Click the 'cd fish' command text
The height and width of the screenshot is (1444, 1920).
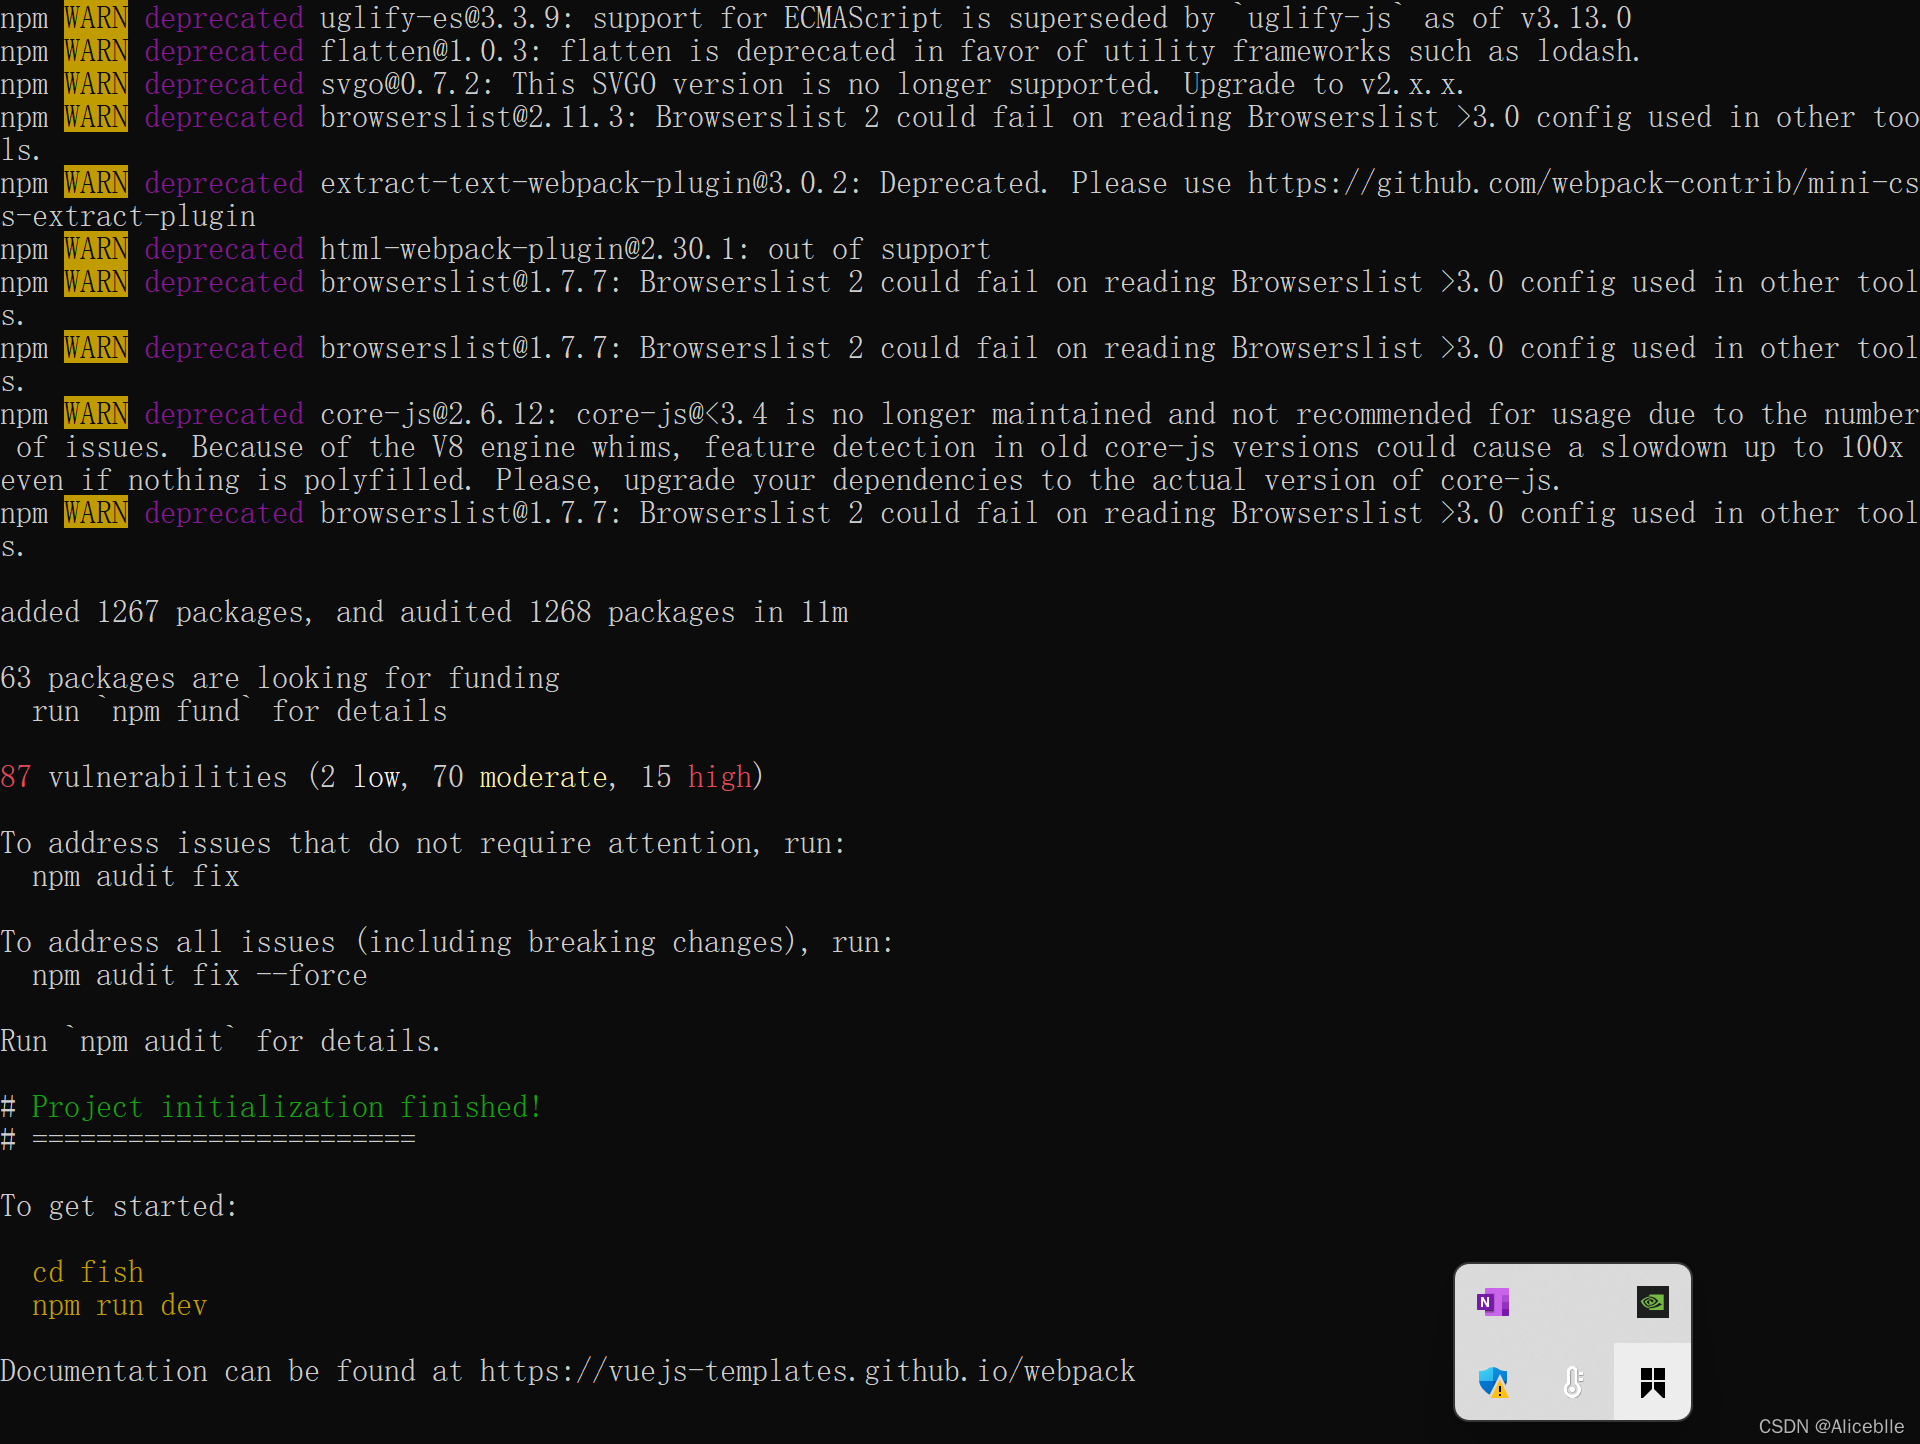coord(88,1272)
